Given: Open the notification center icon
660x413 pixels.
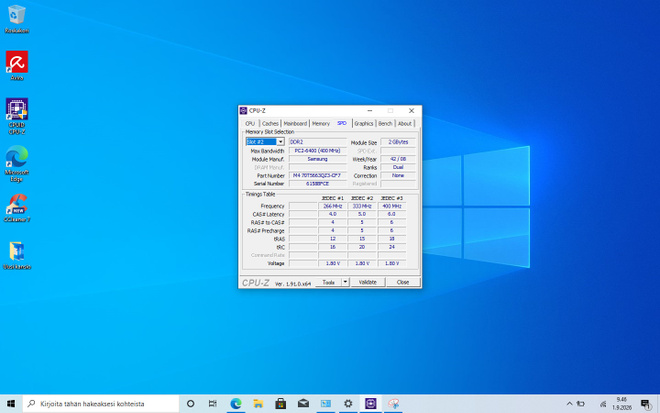Looking at the screenshot, I should click(646, 404).
